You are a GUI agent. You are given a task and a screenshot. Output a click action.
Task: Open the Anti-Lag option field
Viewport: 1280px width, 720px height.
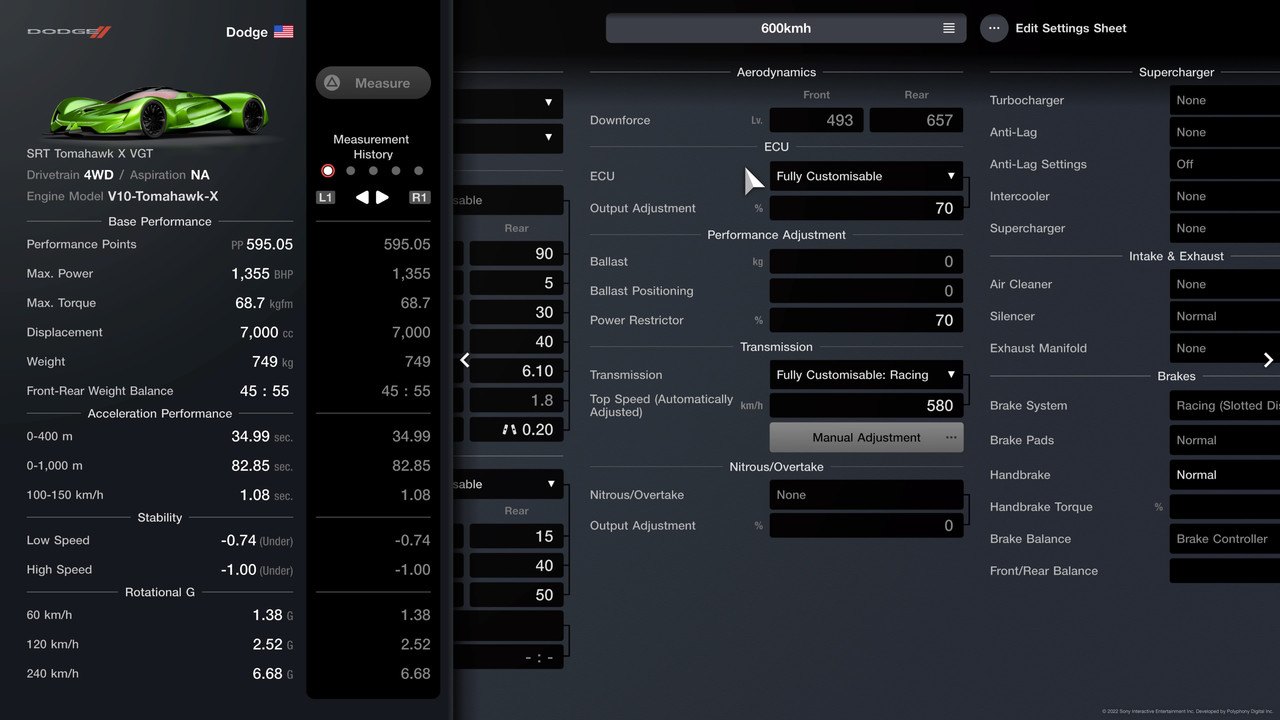[1225, 132]
